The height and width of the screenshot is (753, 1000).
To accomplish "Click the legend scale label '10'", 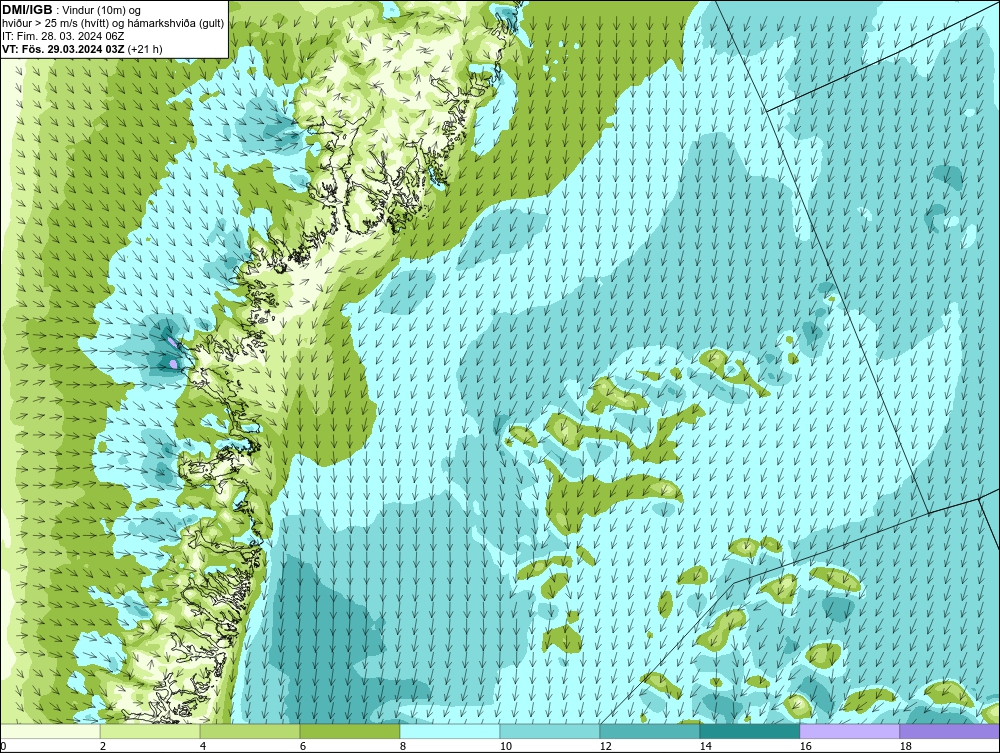I will pos(505,746).
